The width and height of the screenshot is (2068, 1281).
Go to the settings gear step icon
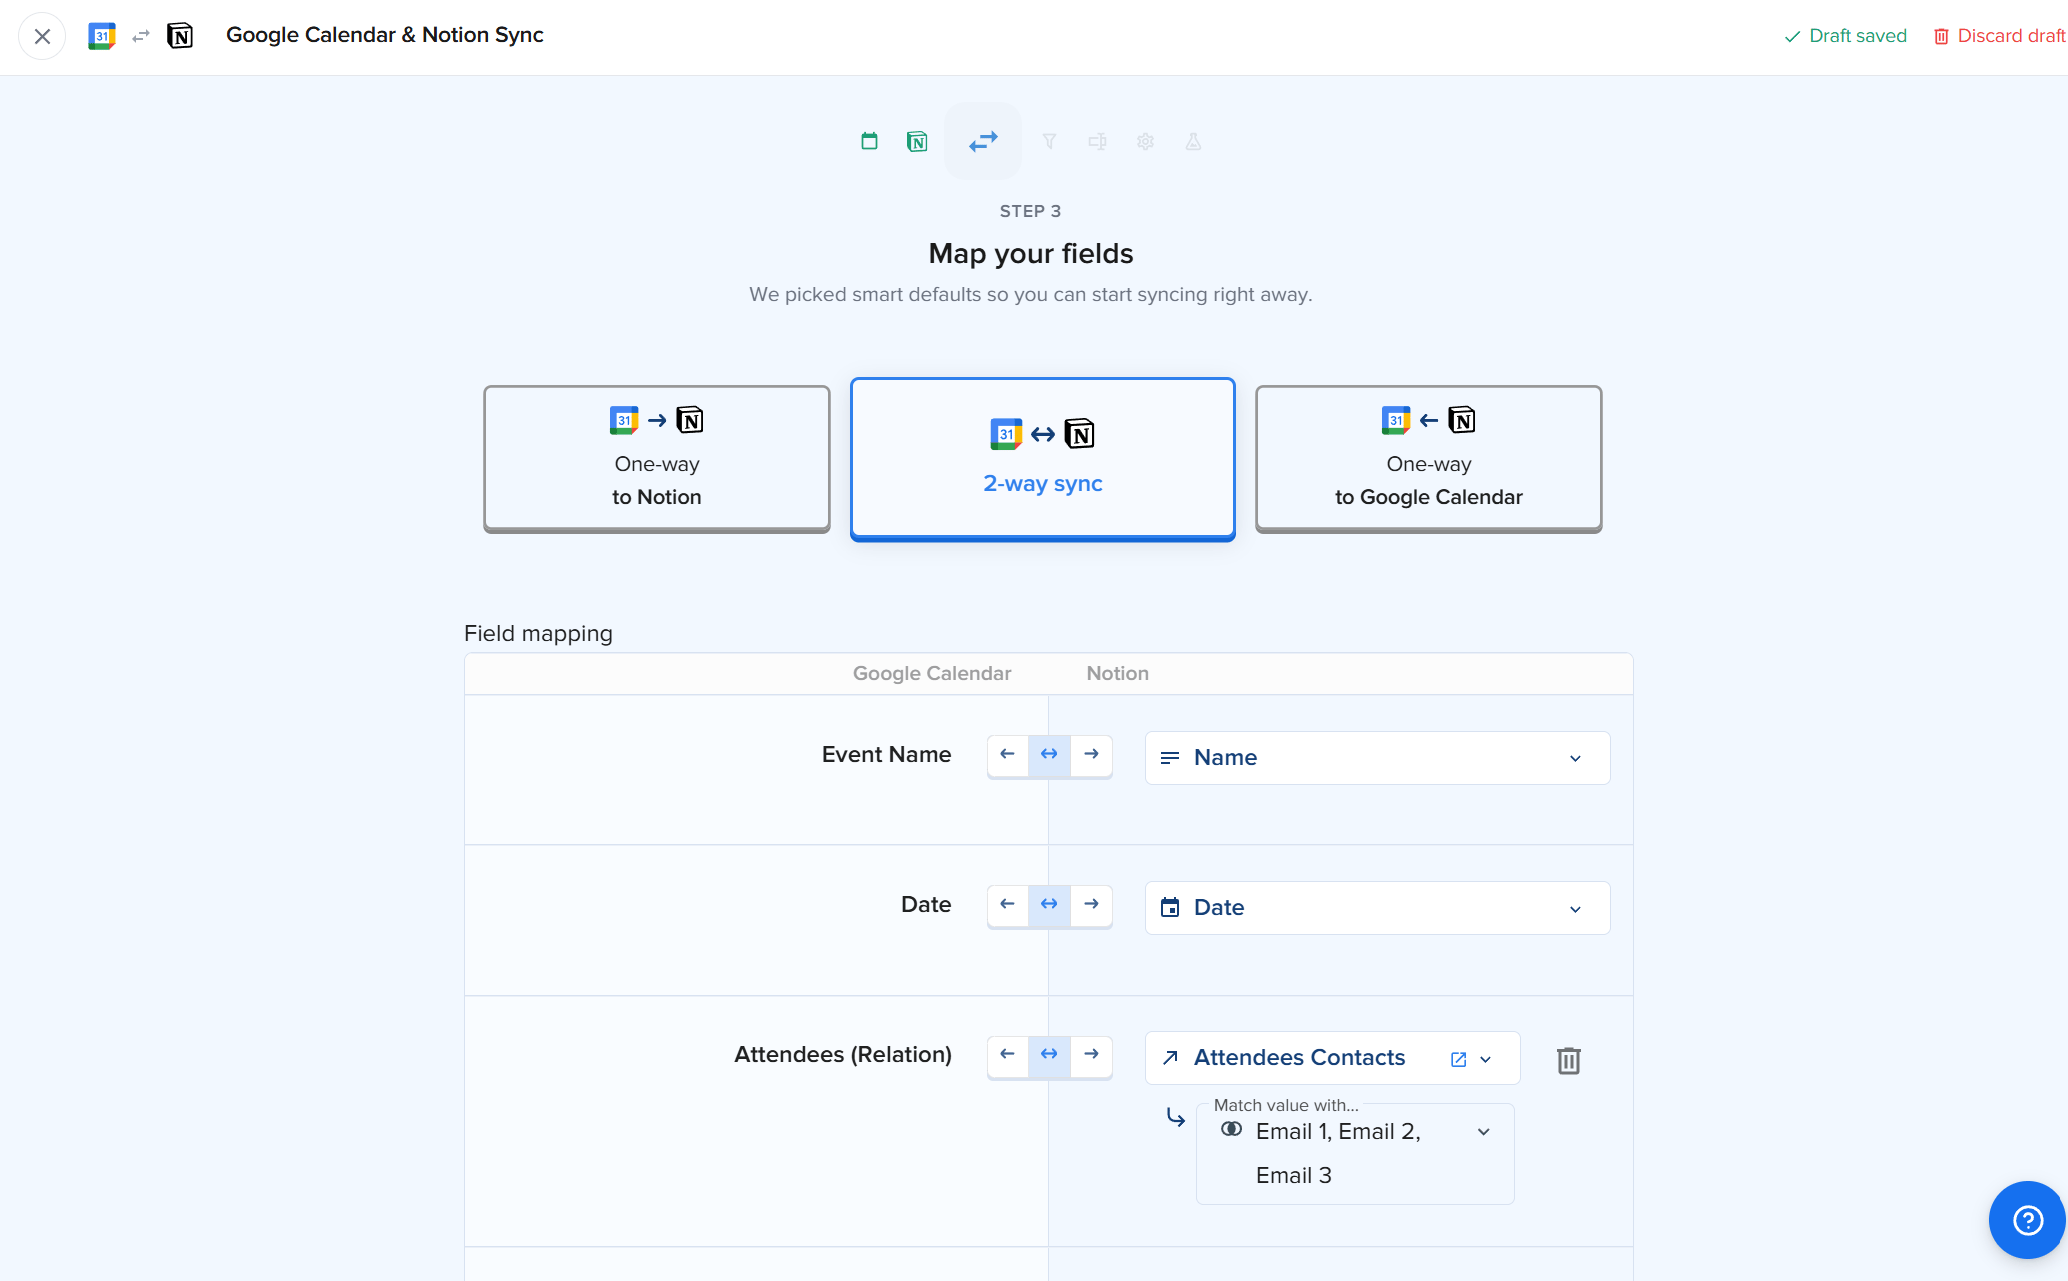pos(1145,141)
